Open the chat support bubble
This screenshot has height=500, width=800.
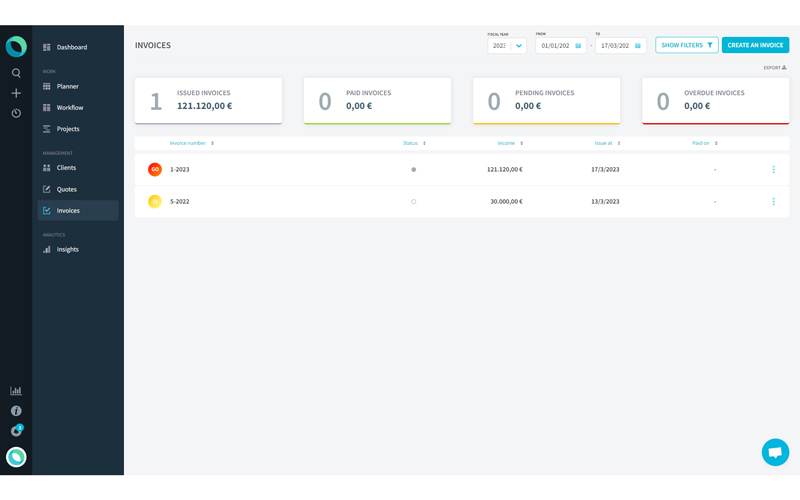pos(775,452)
